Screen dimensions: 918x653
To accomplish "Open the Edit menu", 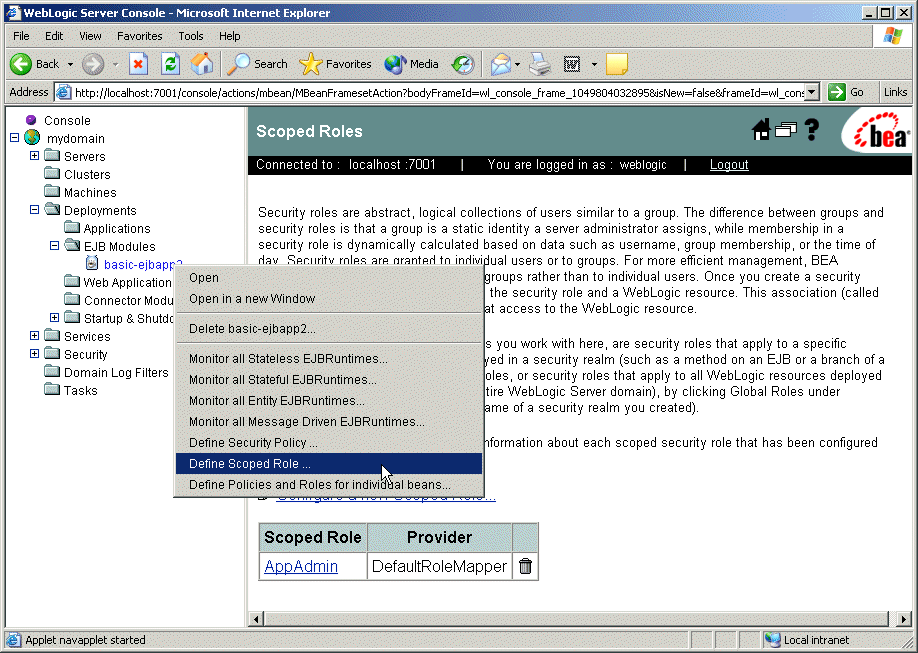I will [x=54, y=36].
